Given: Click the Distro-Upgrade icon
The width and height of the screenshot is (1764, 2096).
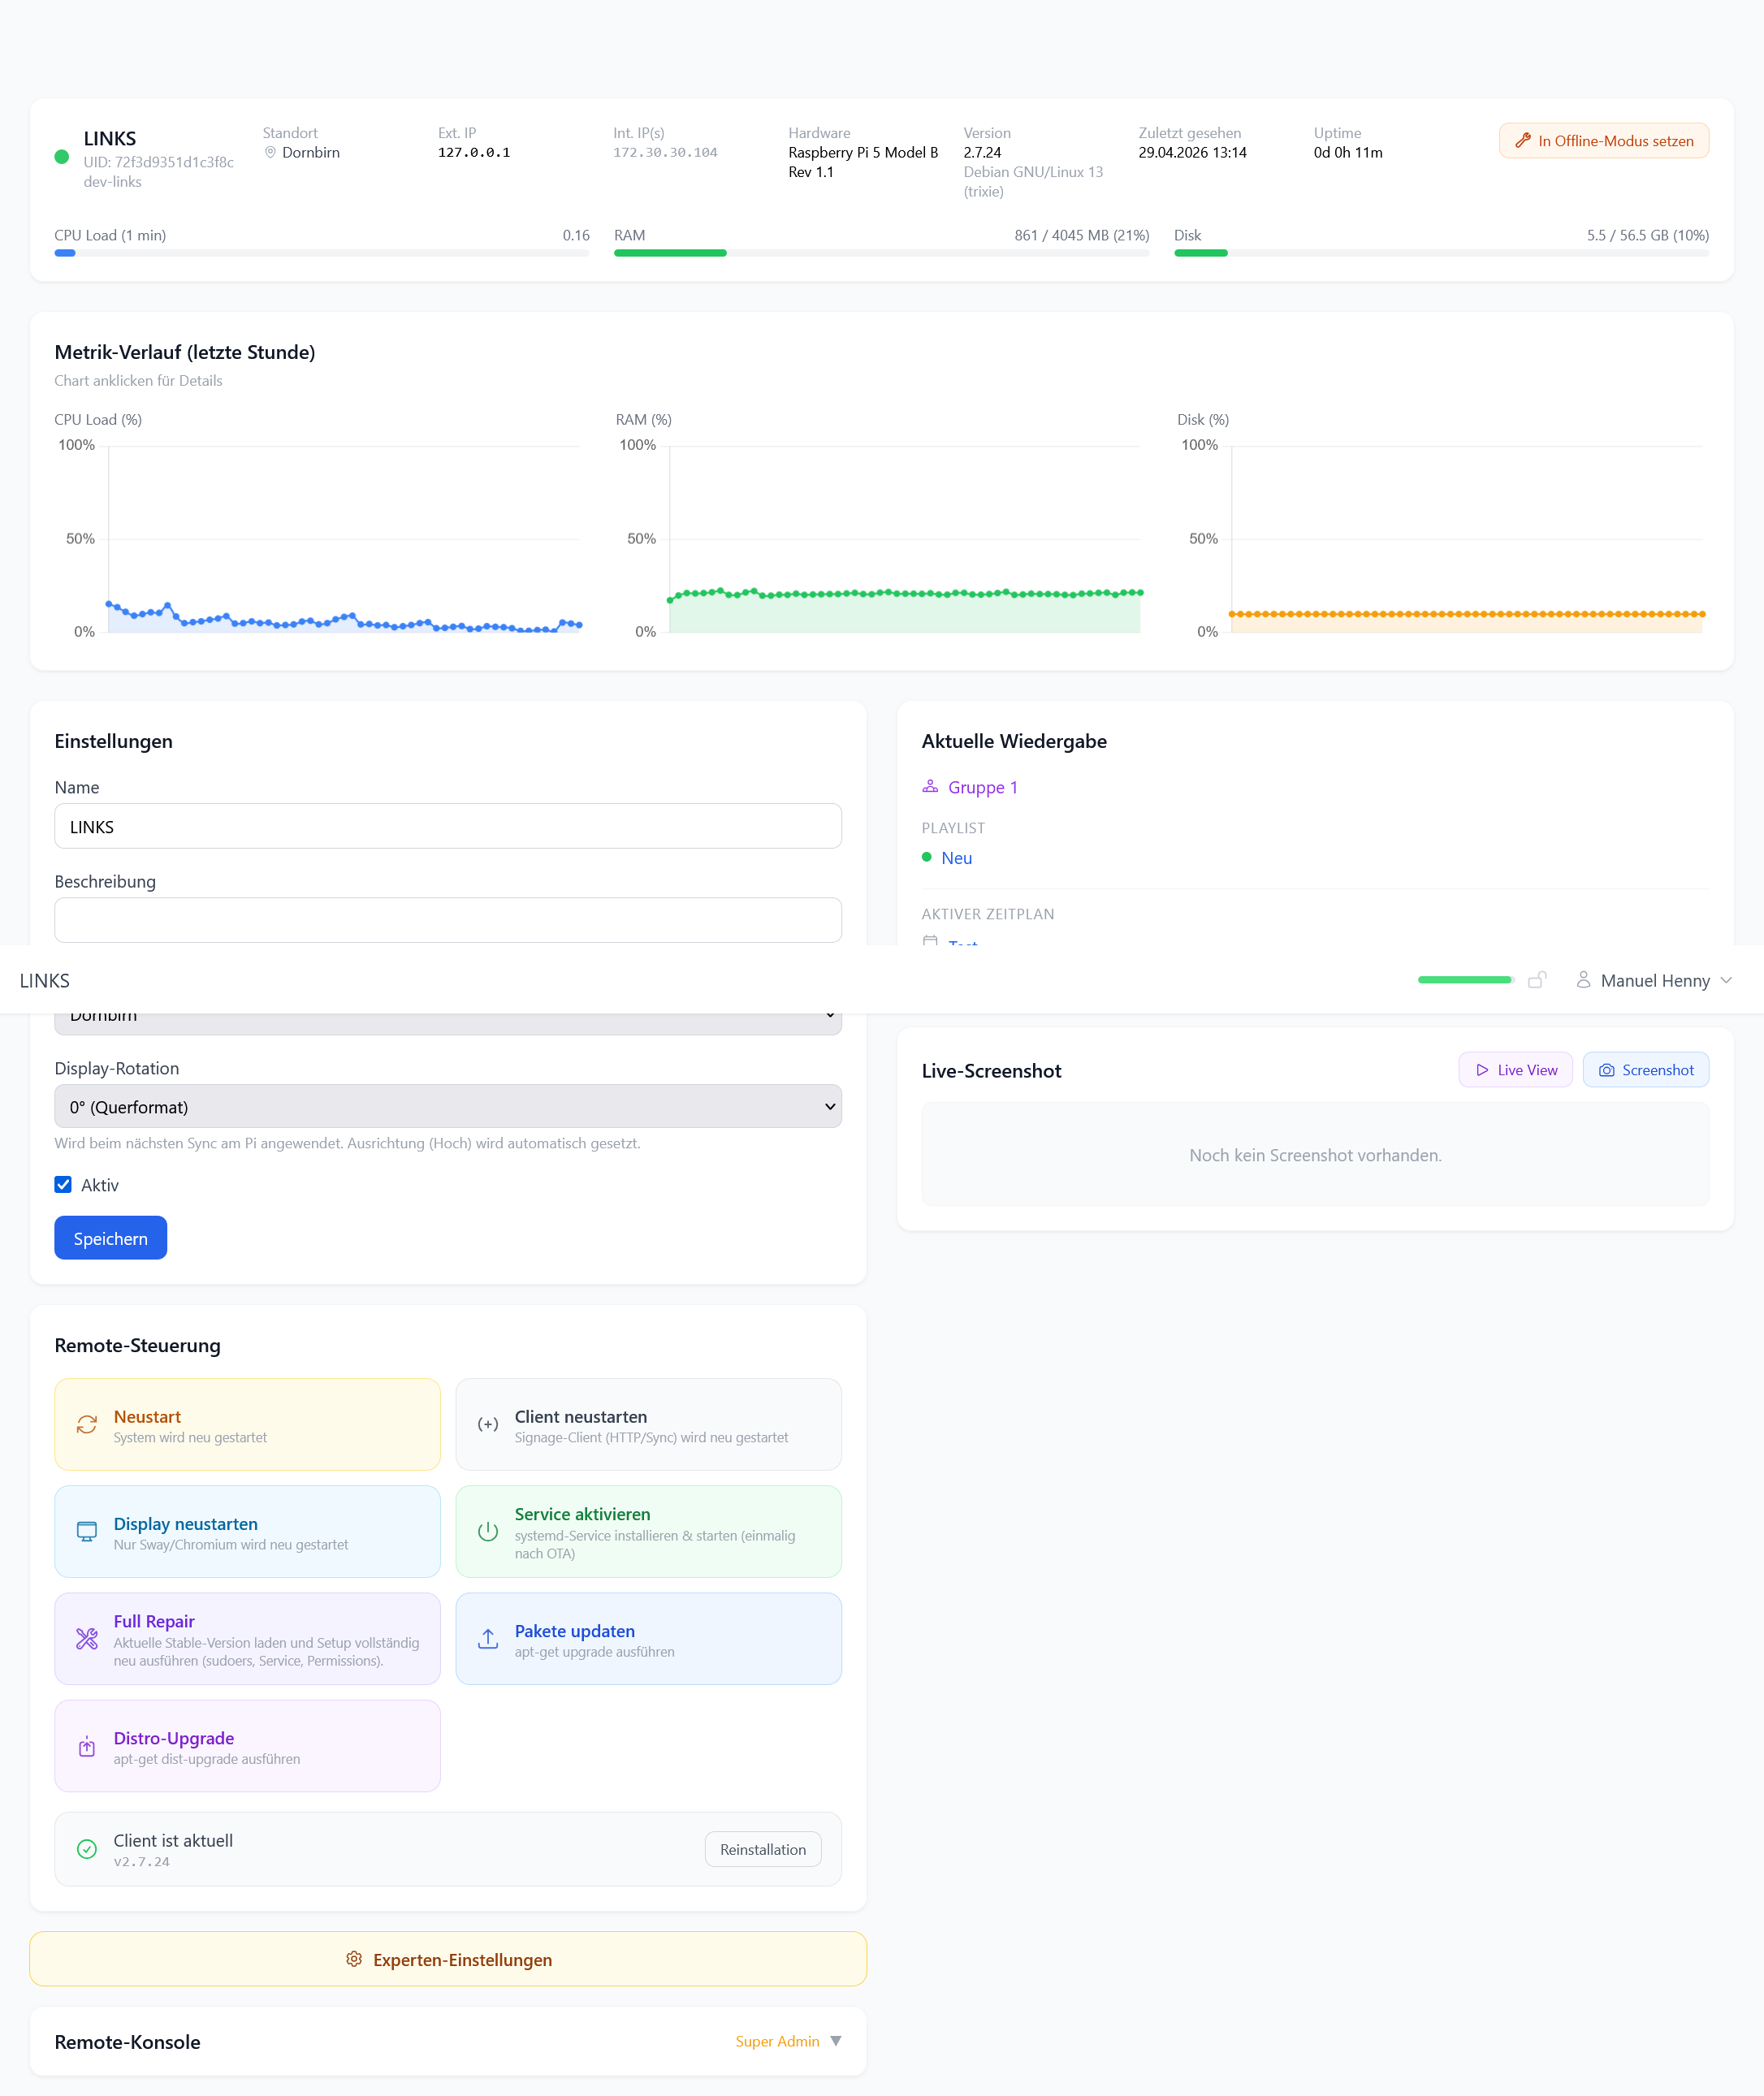Looking at the screenshot, I should 87,1746.
